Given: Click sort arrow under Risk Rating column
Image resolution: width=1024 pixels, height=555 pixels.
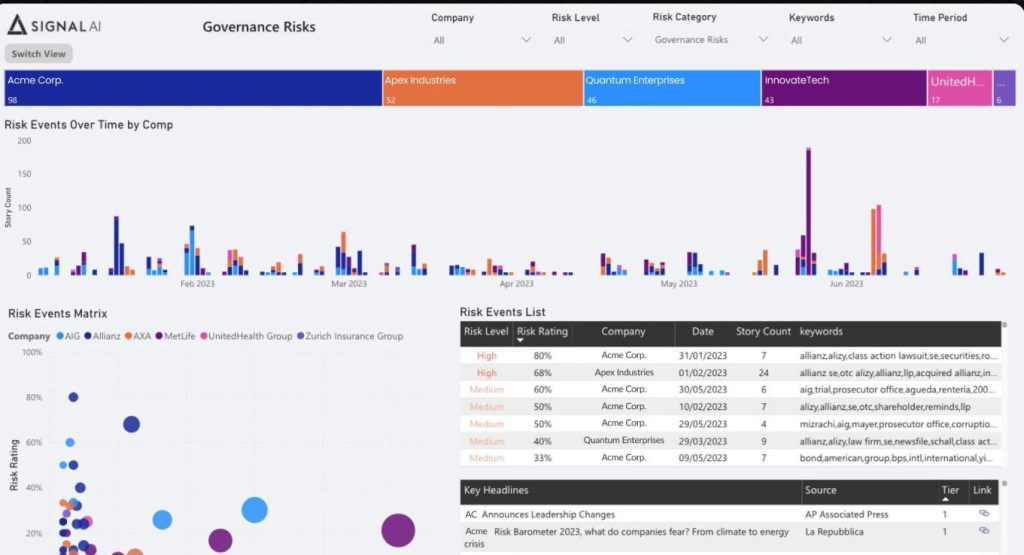Looking at the screenshot, I should click(x=522, y=340).
